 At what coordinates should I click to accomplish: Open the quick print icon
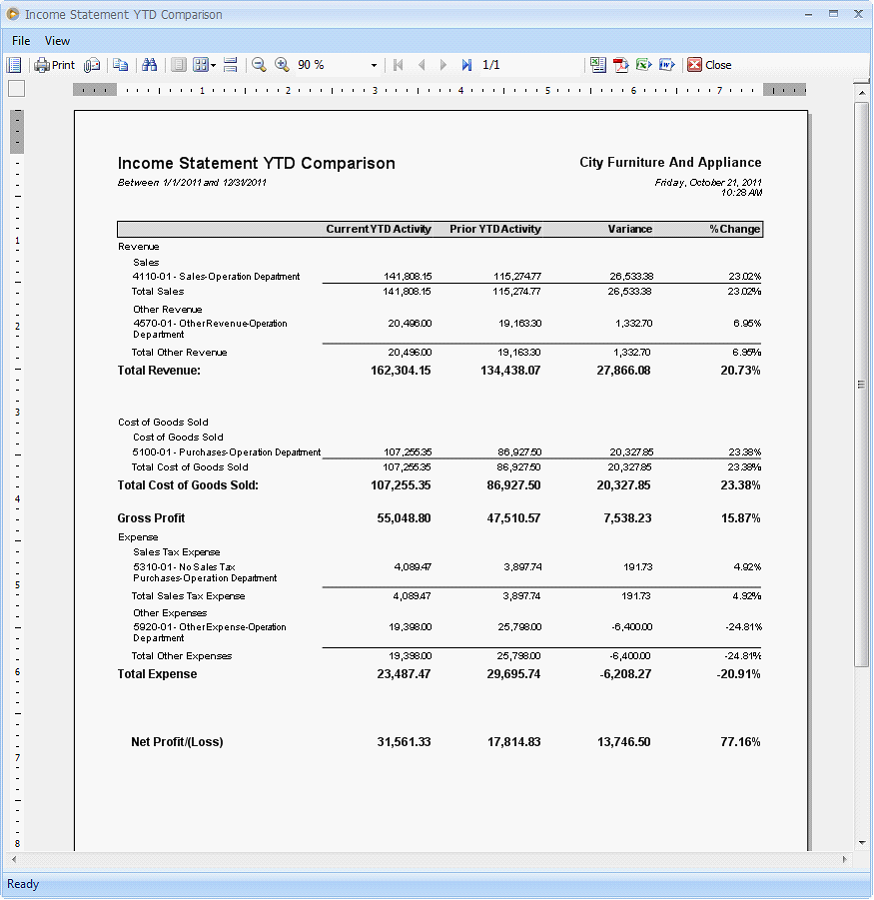point(92,65)
